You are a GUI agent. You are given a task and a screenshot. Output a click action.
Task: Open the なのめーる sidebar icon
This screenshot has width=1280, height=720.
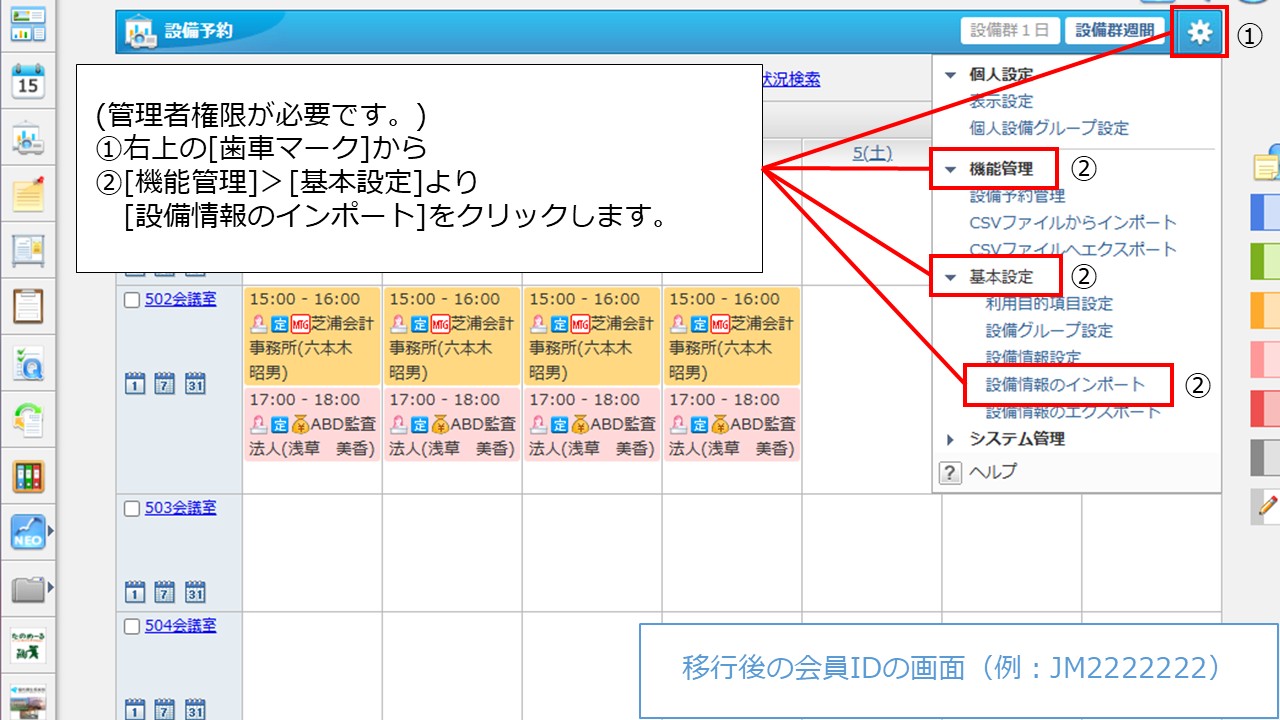[28, 645]
